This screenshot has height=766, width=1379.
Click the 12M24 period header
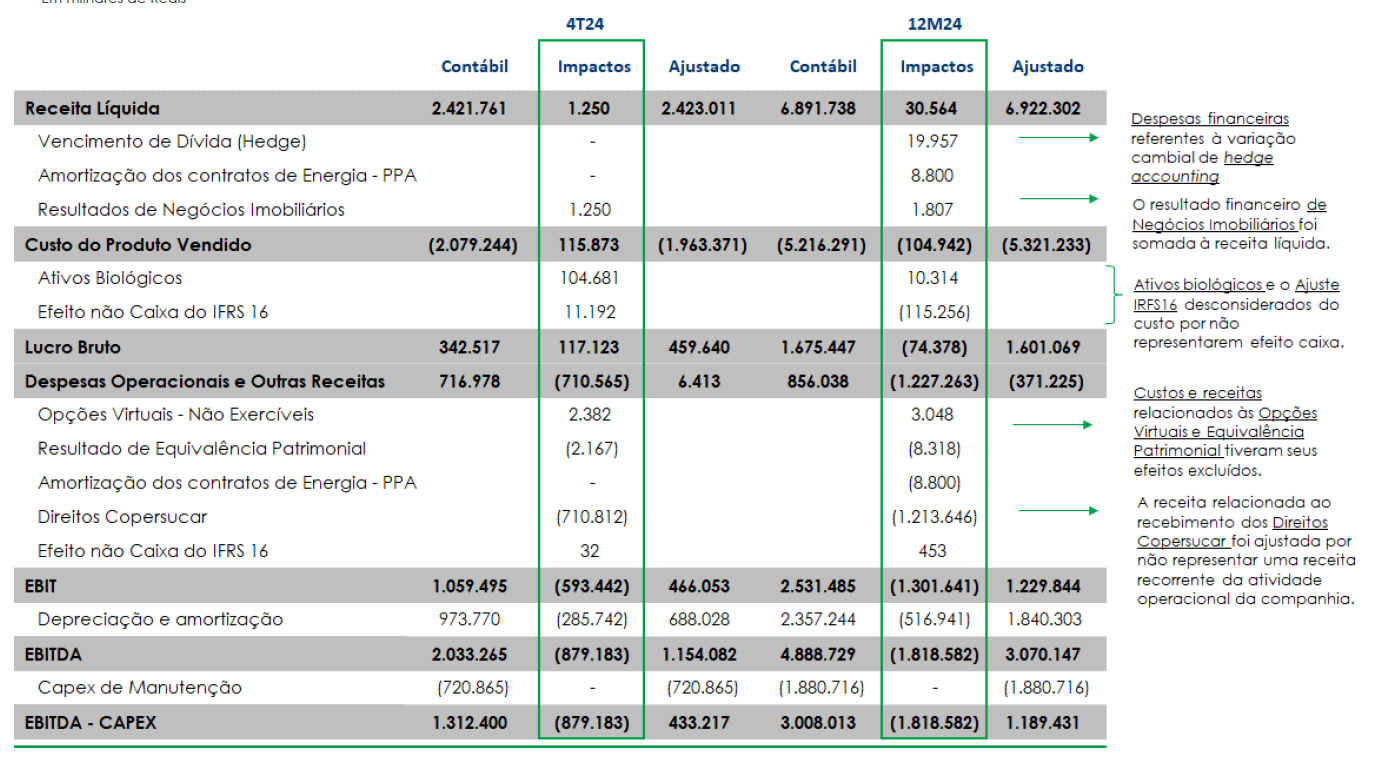pos(934,23)
